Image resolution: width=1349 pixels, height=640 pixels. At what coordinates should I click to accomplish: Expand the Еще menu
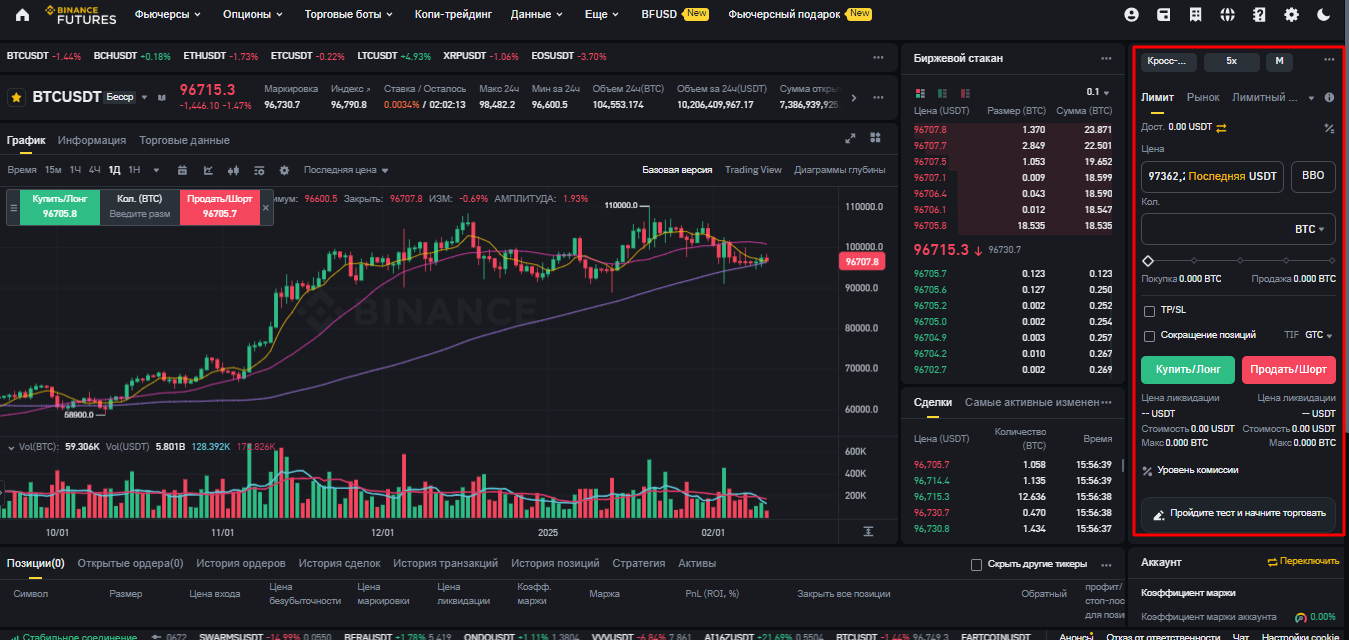602,15
